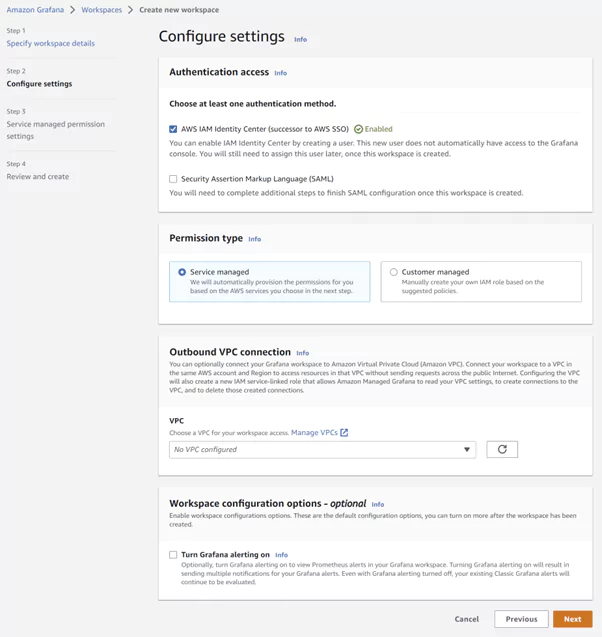The image size is (602, 637).
Task: Enable Security Assertion Markup Language (SAML) checkbox
Action: click(x=173, y=179)
